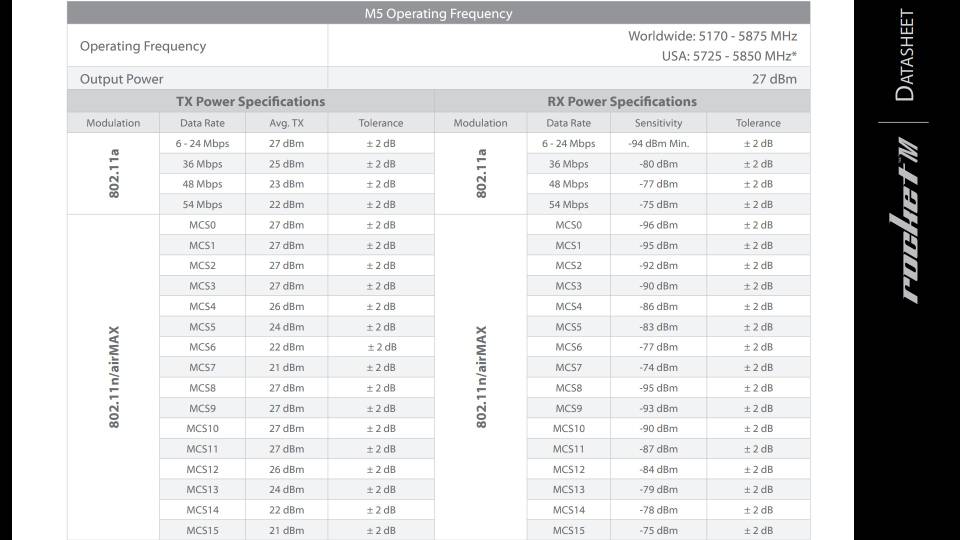The width and height of the screenshot is (960, 540).
Task: Select RX "MCS10" data rate cell
Action: click(569, 429)
